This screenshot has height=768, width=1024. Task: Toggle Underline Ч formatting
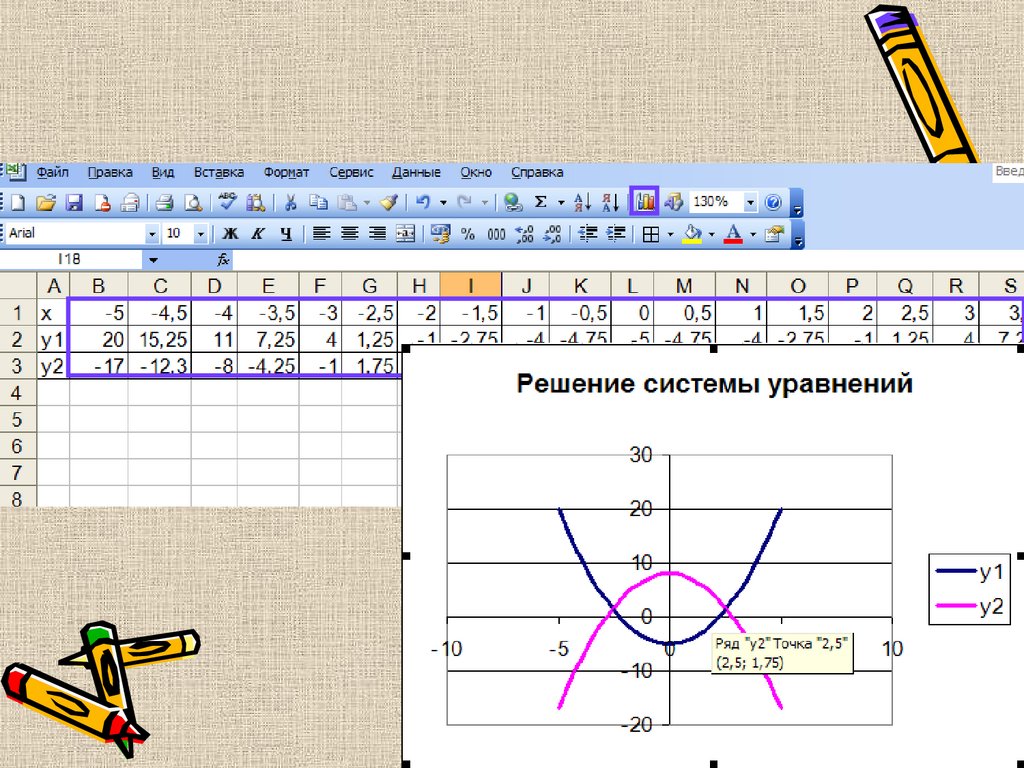[x=286, y=234]
